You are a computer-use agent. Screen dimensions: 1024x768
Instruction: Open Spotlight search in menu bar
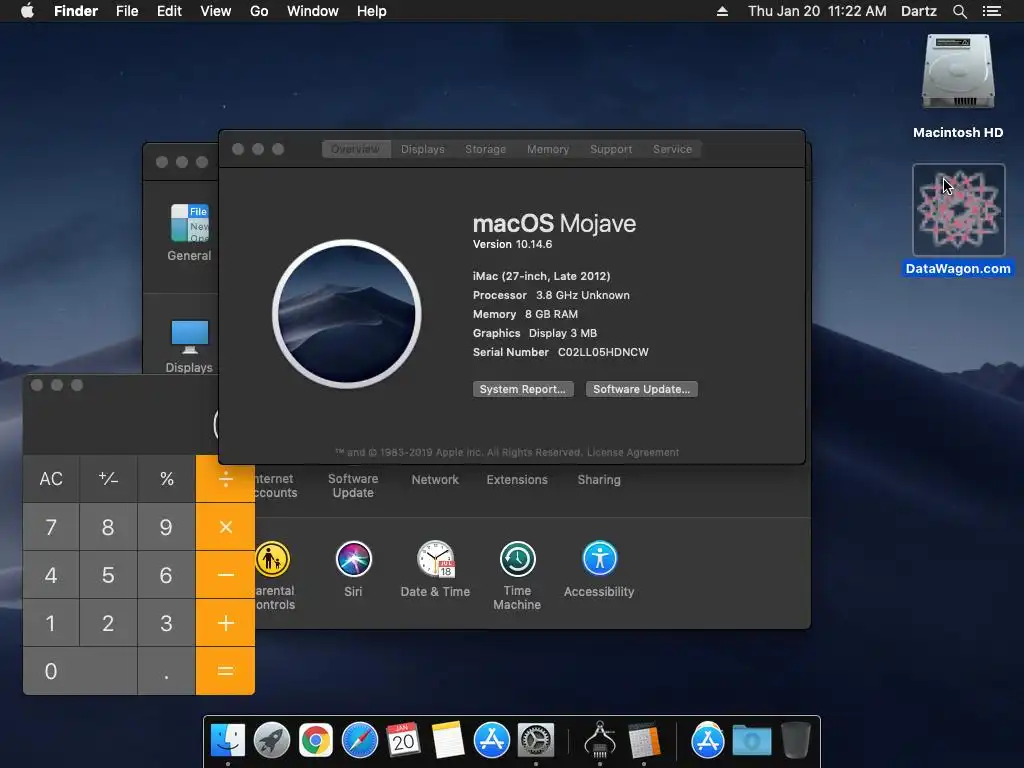pyautogui.click(x=959, y=11)
